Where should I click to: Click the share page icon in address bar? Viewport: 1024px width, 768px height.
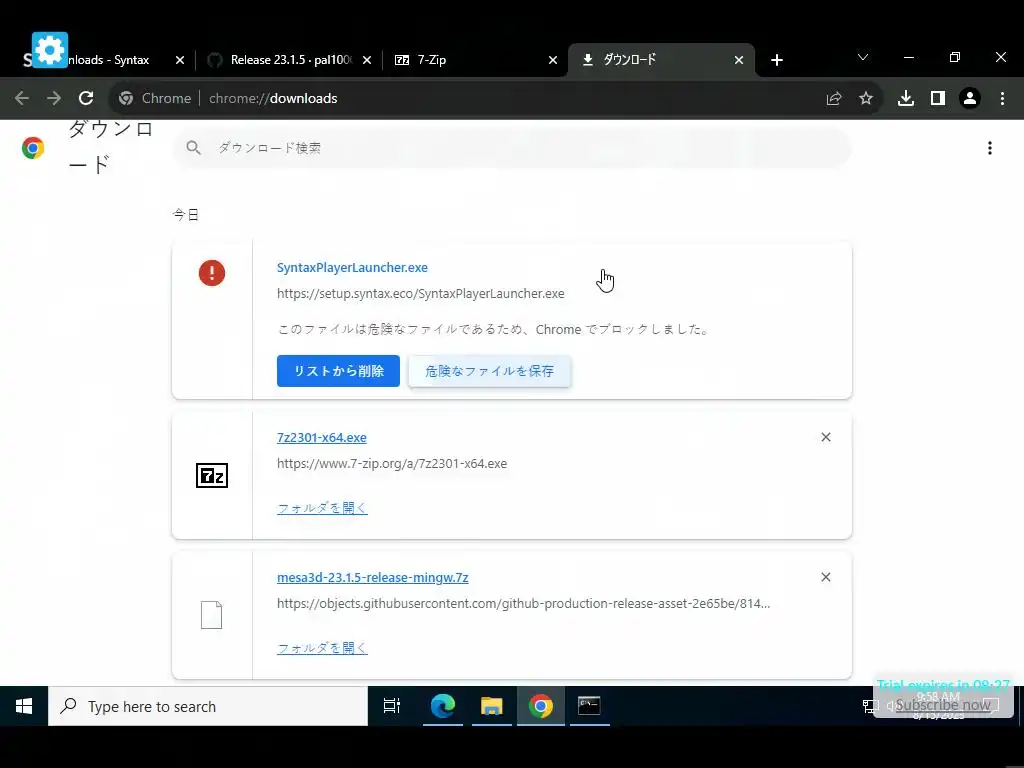834,98
